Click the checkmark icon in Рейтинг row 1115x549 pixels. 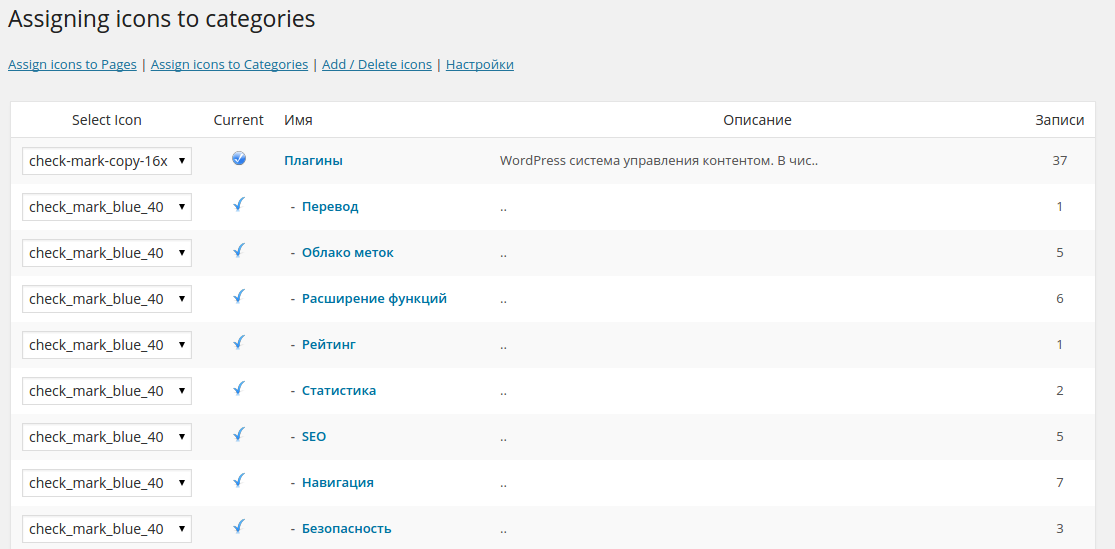[x=239, y=343]
